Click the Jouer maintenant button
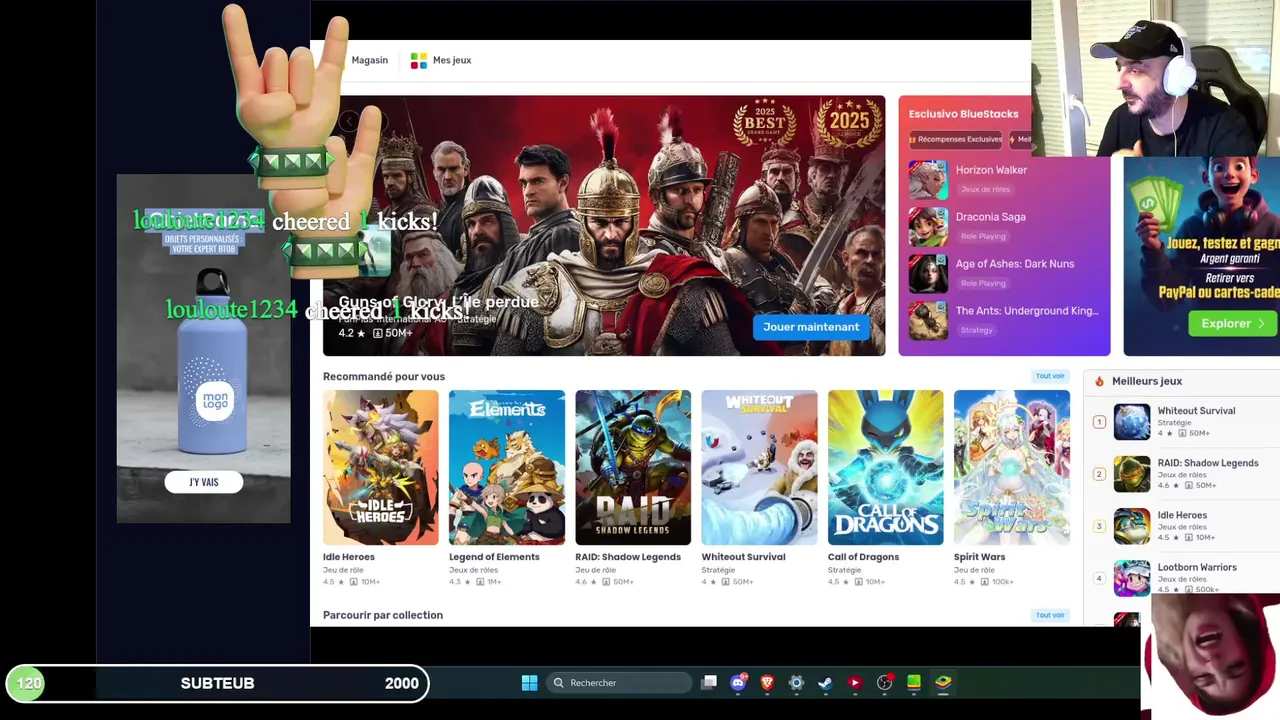1280x720 pixels. (811, 327)
